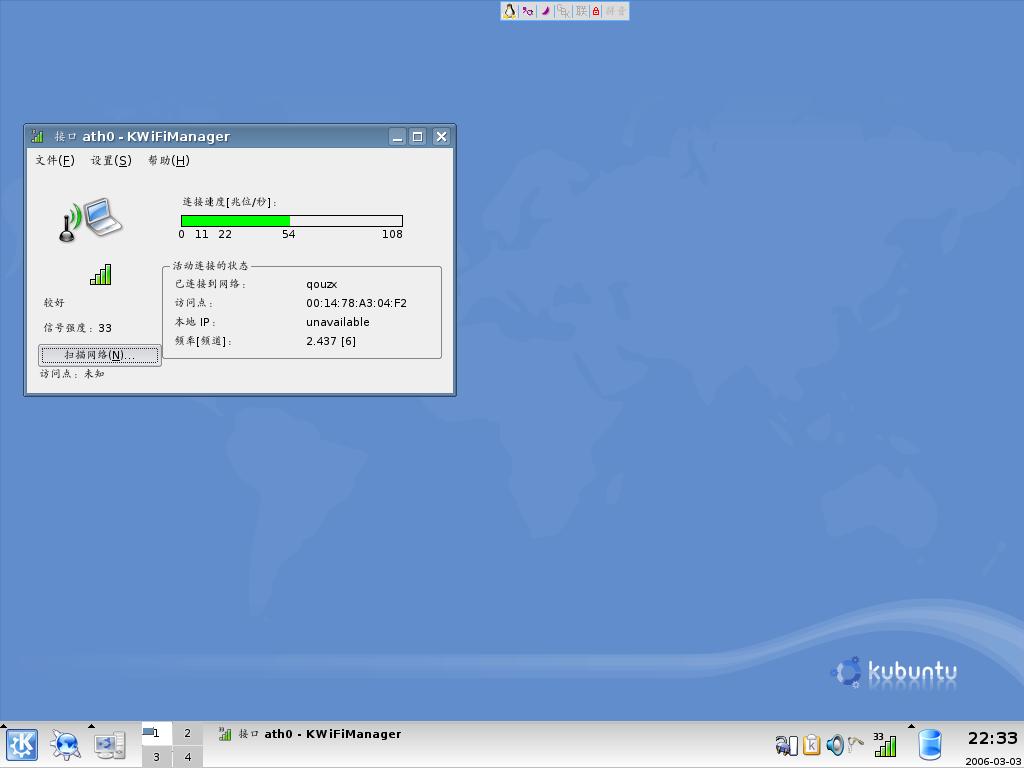
Task: Click the wifi signal 33 tray icon
Action: click(885, 744)
